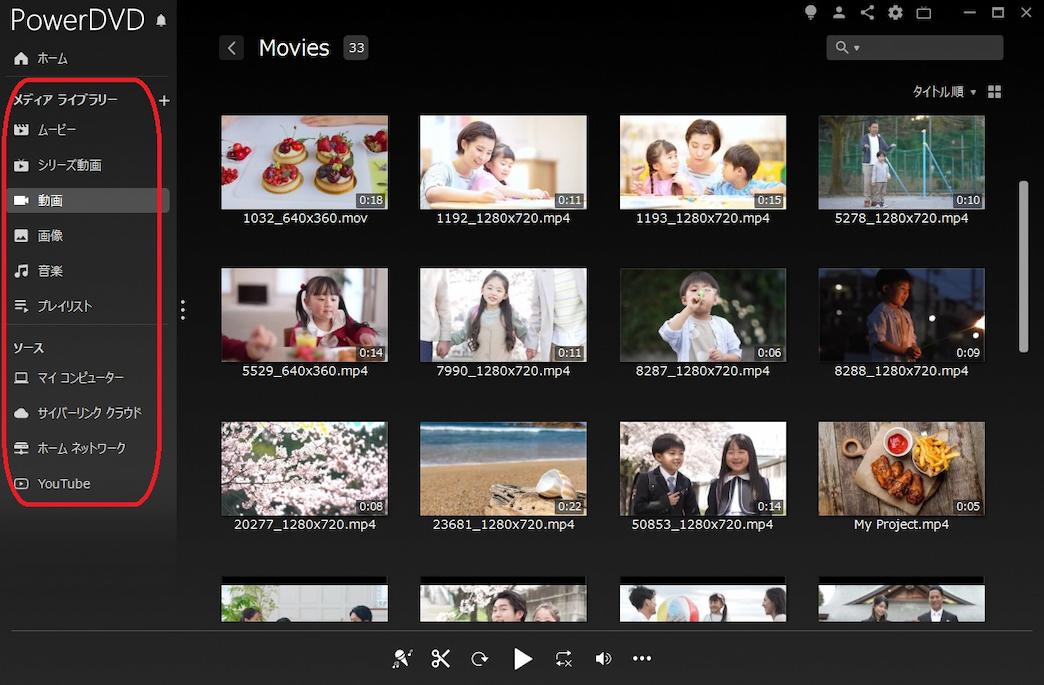Open the 音楽 library

39,271
